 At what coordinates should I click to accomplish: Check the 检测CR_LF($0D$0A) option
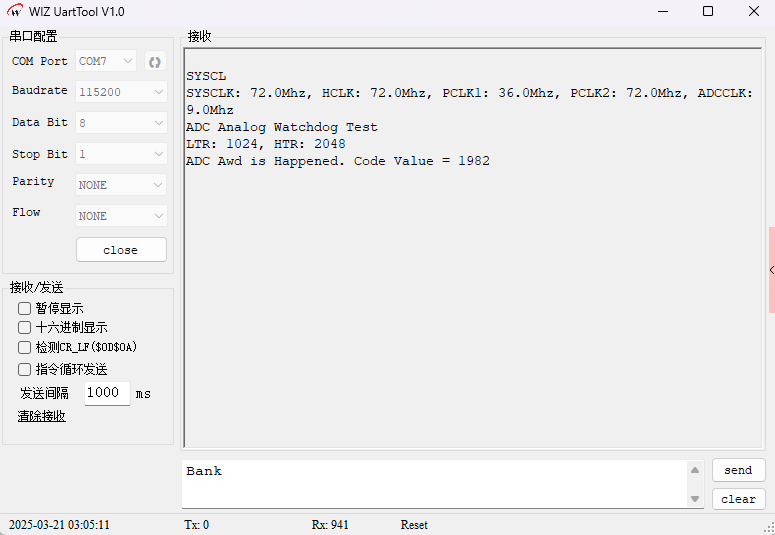point(25,347)
